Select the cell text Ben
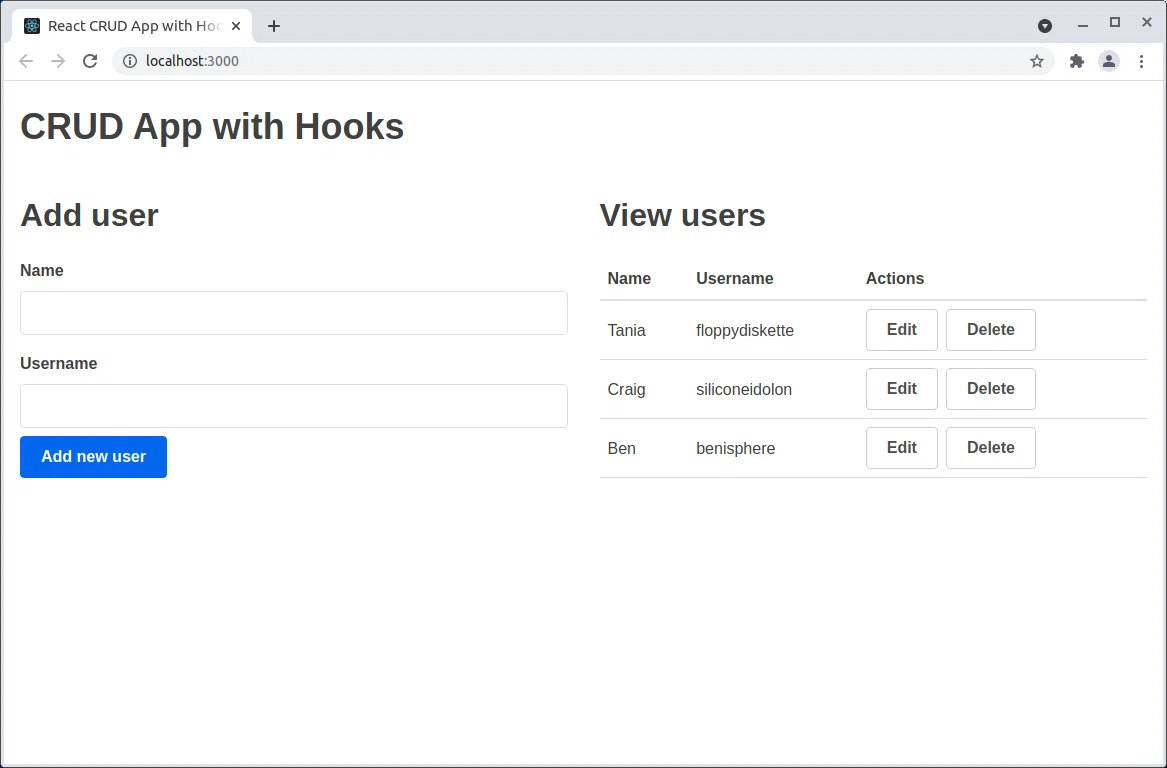This screenshot has width=1167, height=768. pyautogui.click(x=621, y=448)
